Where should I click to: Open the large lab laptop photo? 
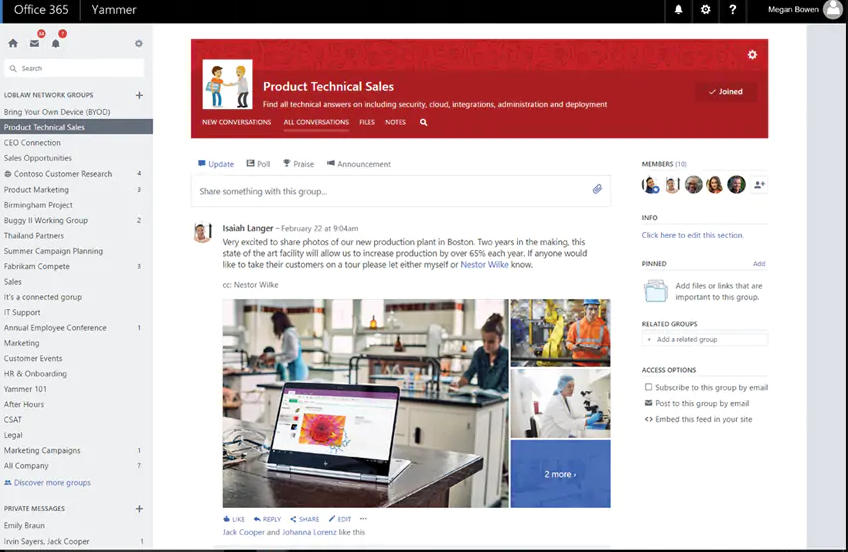(x=366, y=403)
